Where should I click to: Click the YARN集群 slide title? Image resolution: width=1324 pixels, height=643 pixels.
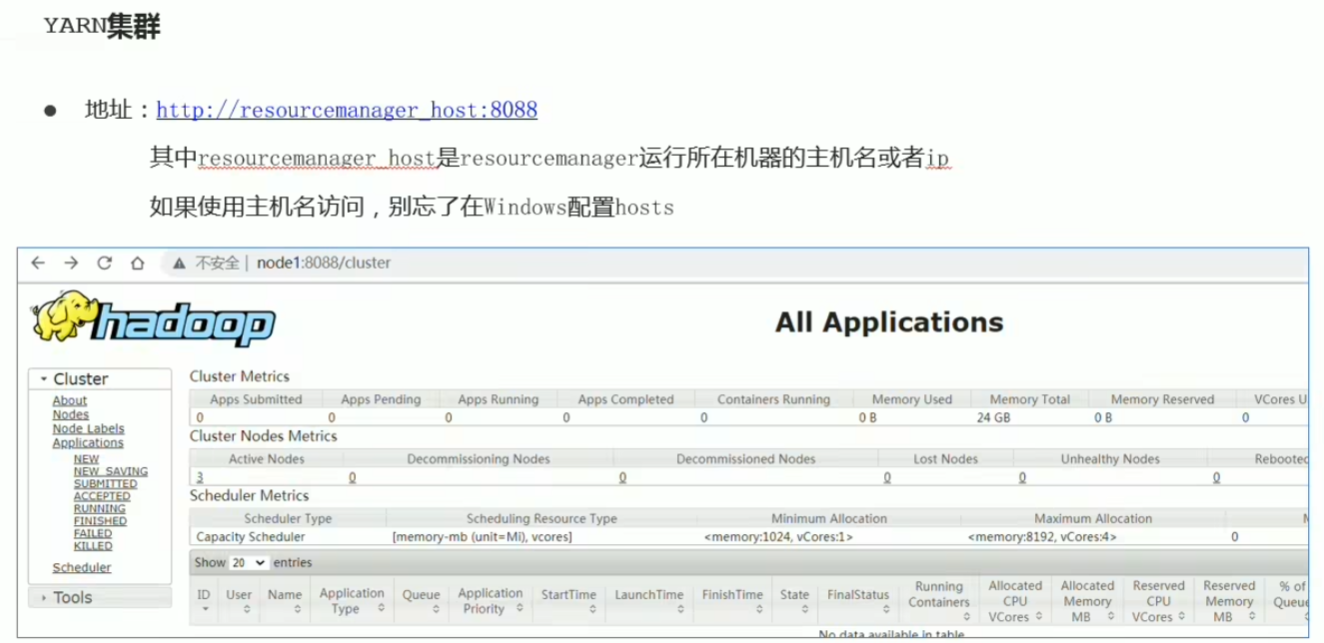(x=102, y=27)
